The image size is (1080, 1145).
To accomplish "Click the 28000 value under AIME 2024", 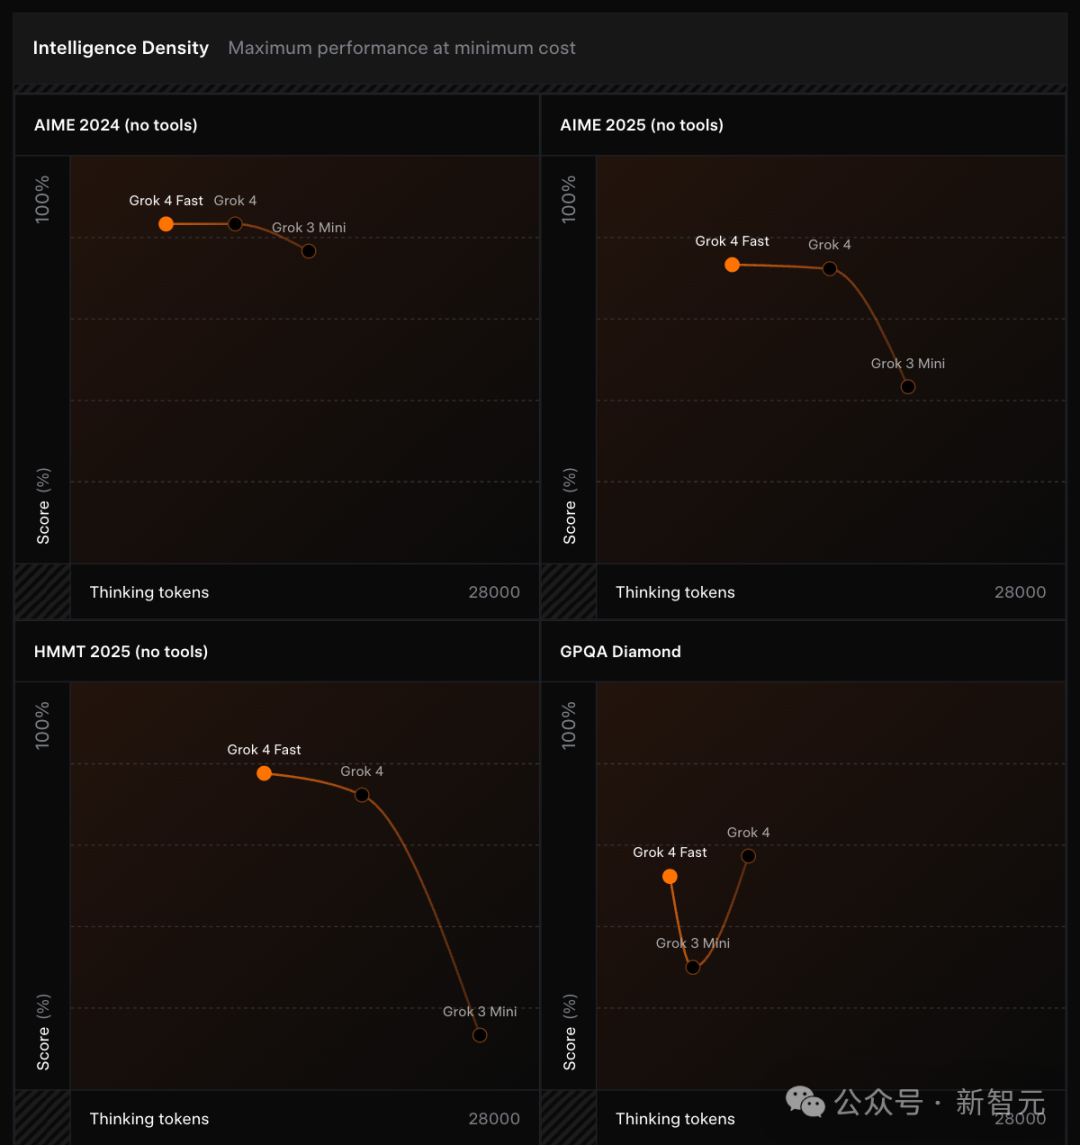I will pos(494,592).
